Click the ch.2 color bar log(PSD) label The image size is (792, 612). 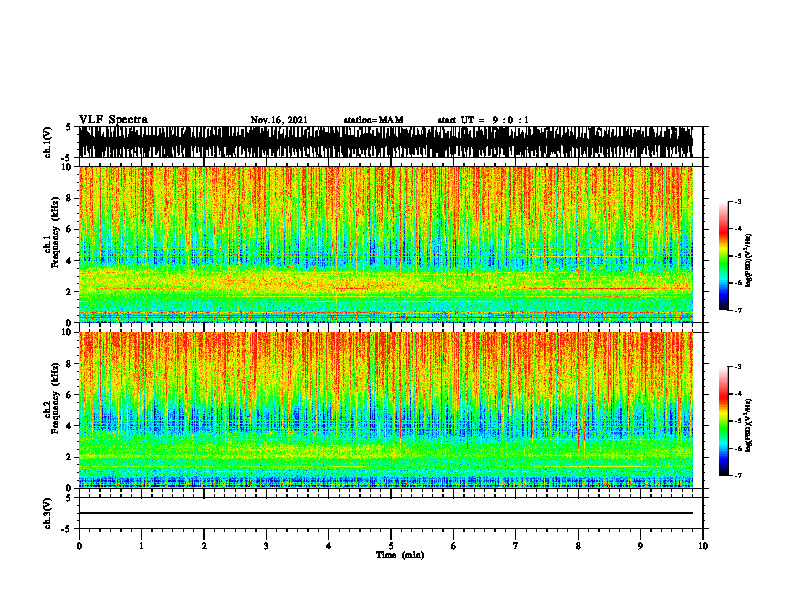[750, 425]
